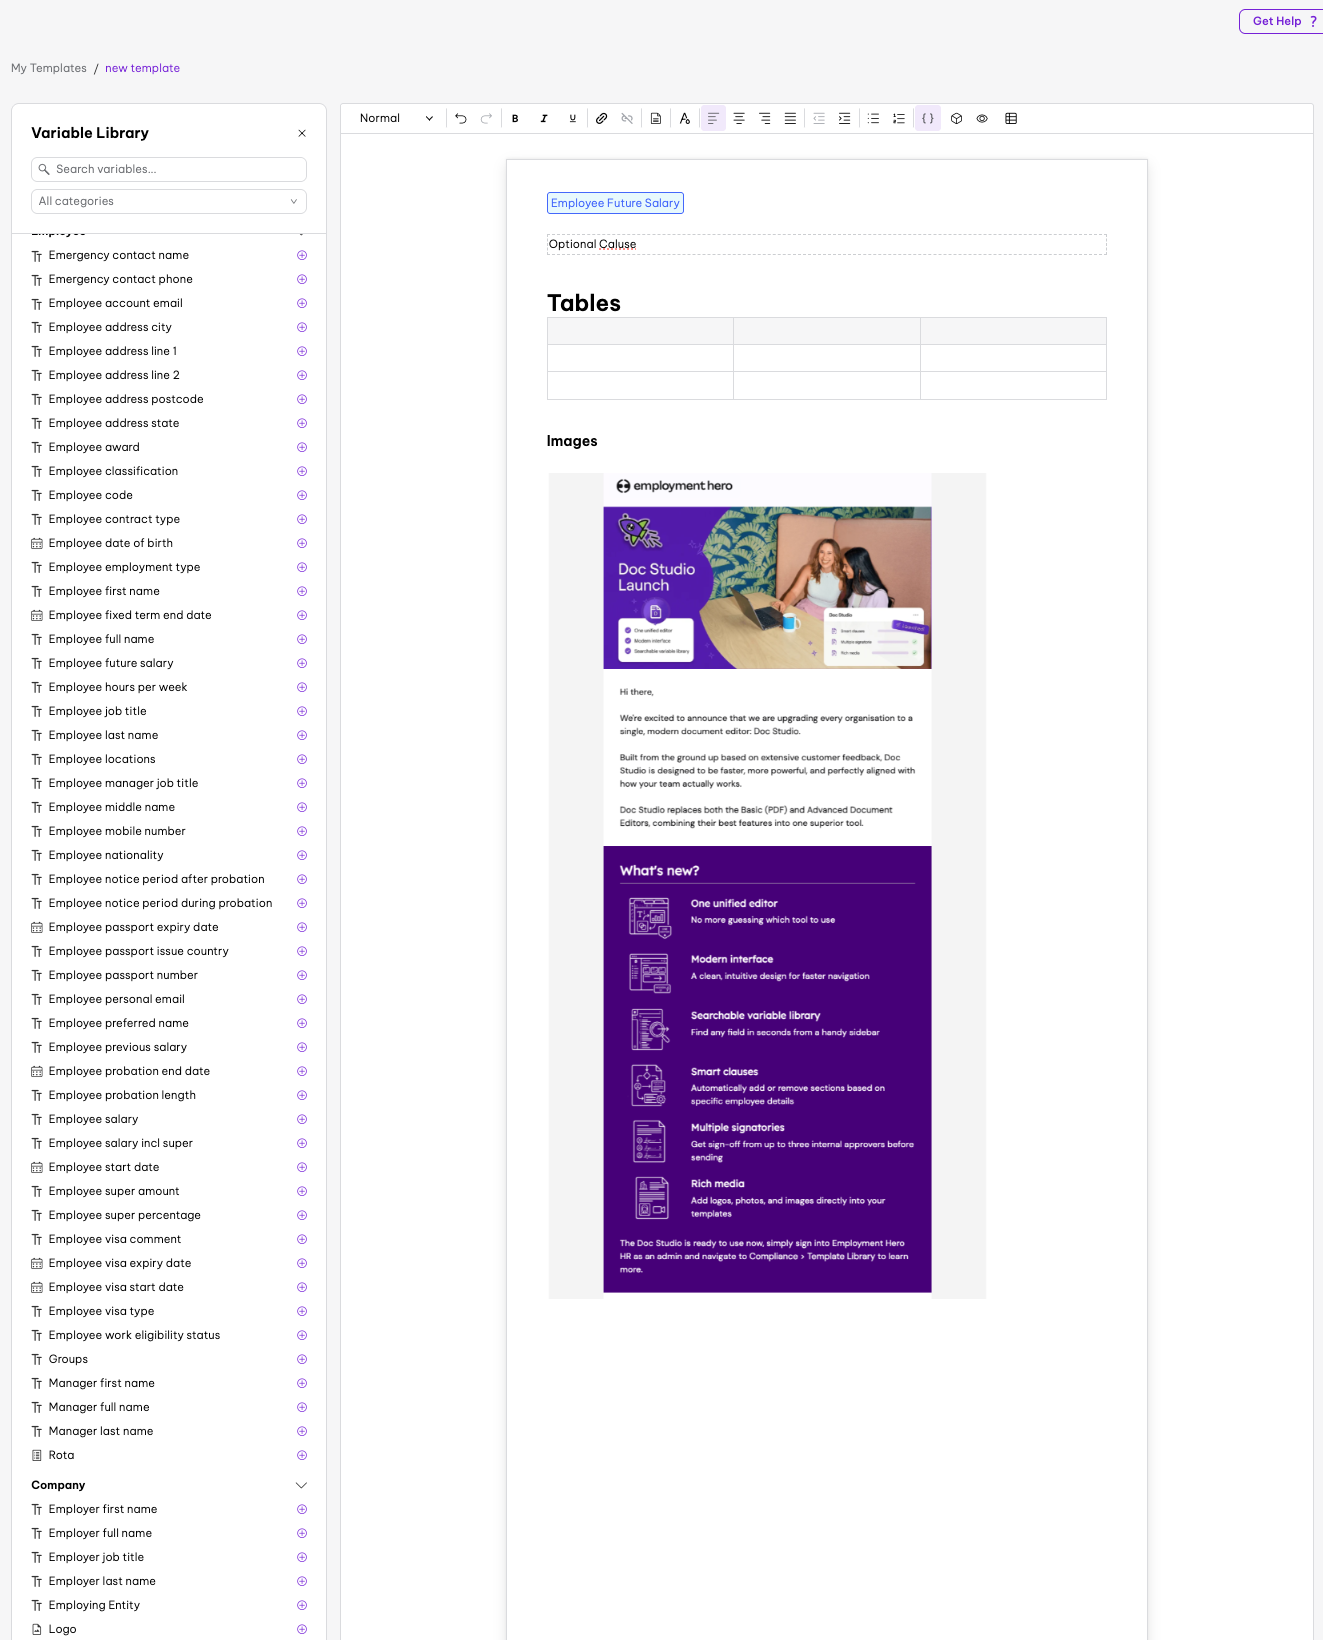Insert a hyperlink

click(602, 118)
